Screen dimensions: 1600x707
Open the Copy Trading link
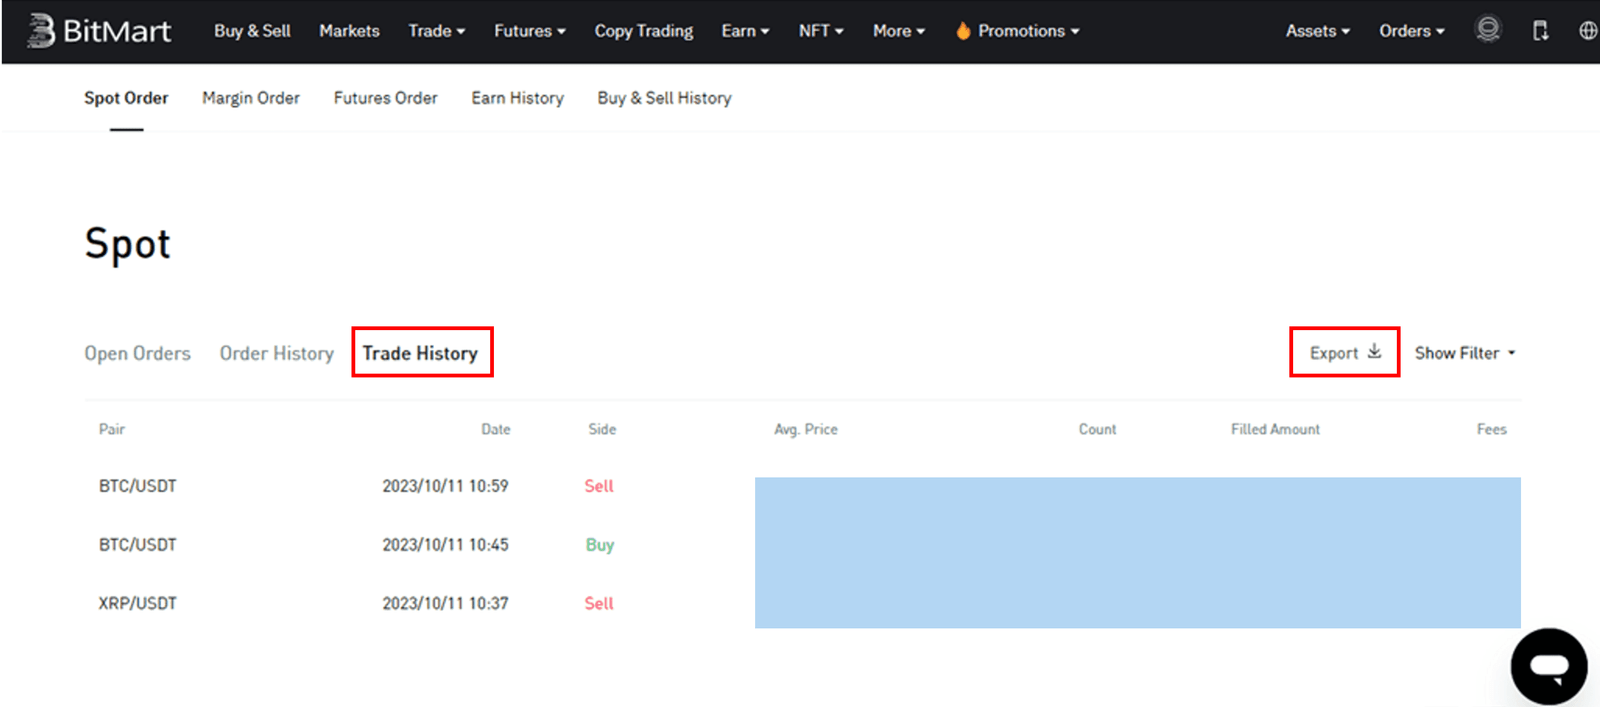643,31
